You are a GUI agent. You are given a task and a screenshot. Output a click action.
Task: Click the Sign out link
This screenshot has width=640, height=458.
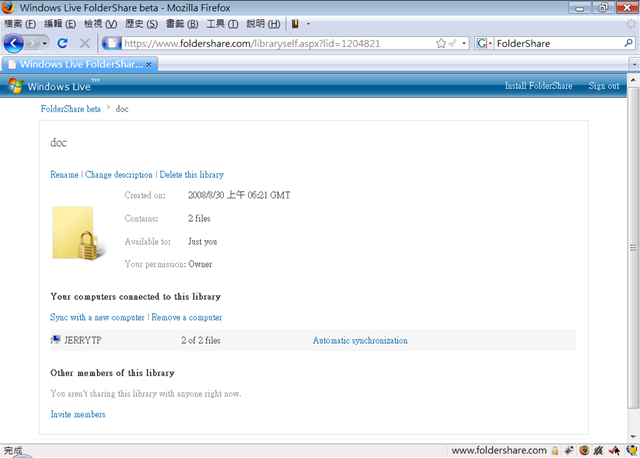(x=604, y=86)
